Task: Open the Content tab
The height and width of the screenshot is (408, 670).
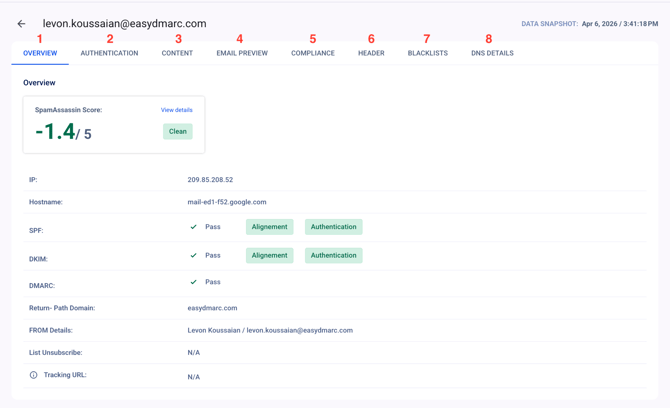Action: click(177, 53)
